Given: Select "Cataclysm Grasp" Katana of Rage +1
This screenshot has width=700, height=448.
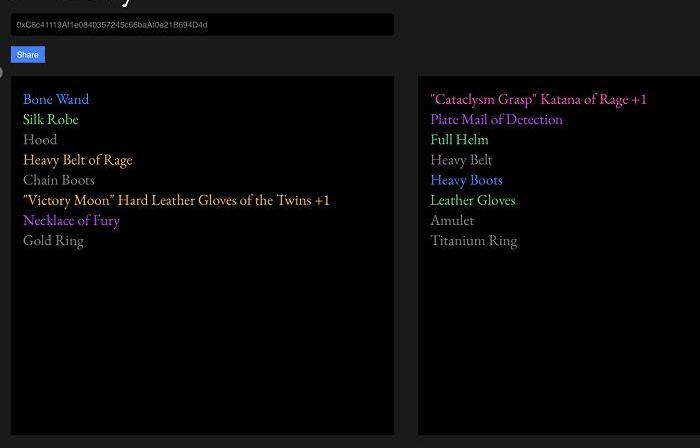Looking at the screenshot, I should click(538, 99).
